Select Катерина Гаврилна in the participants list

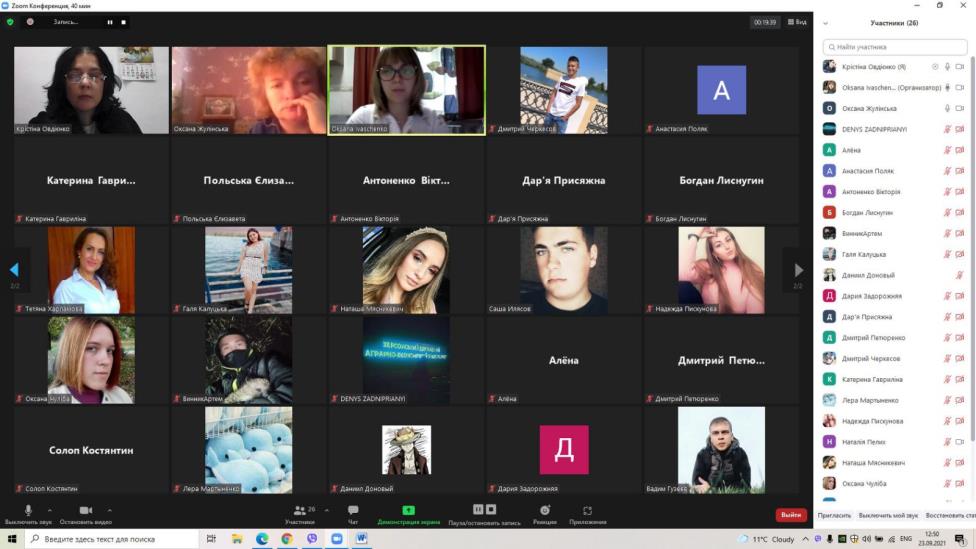[894, 380]
